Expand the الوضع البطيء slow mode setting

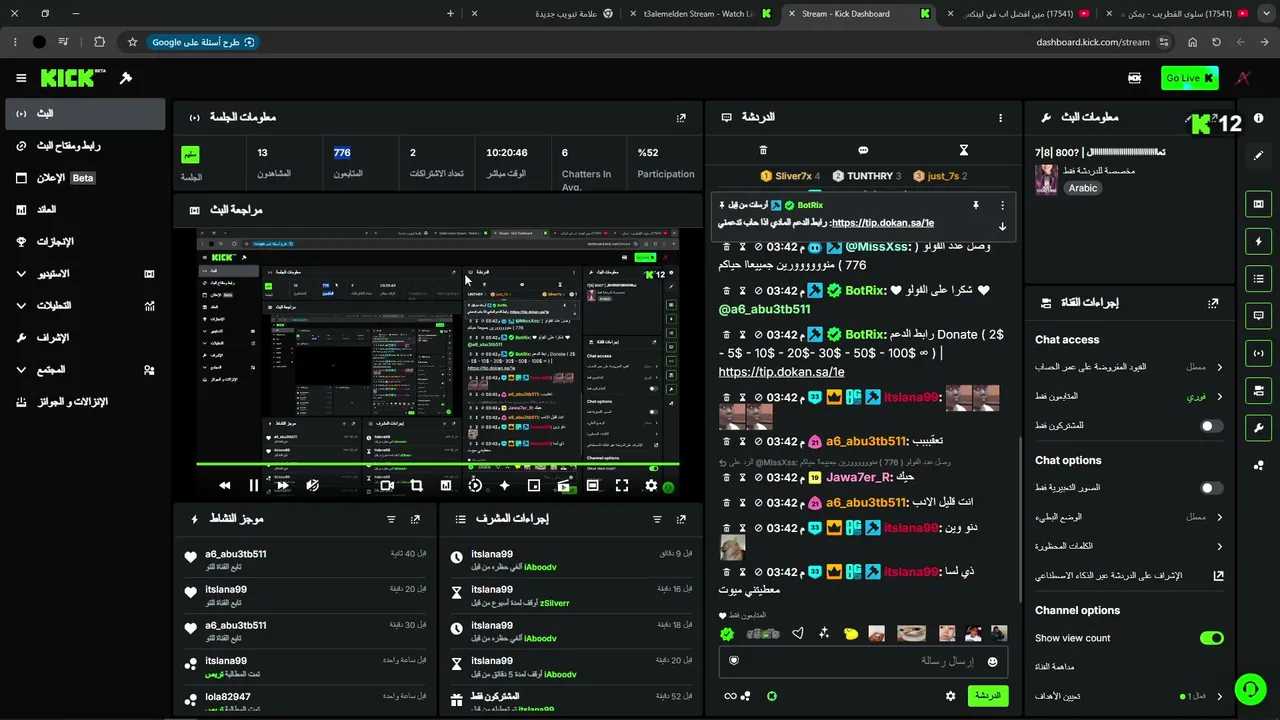click(1127, 517)
